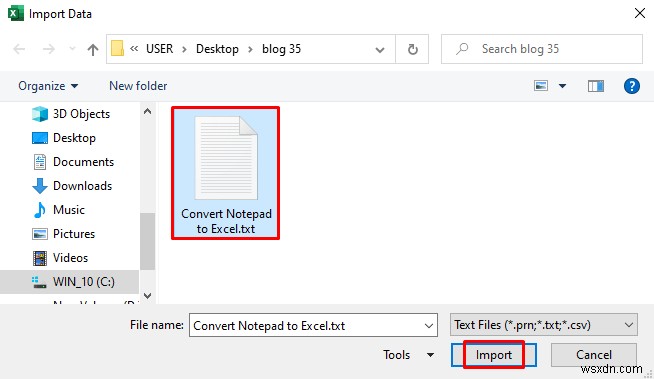Click the 3D Objects cube icon
The width and height of the screenshot is (654, 379).
40,114
